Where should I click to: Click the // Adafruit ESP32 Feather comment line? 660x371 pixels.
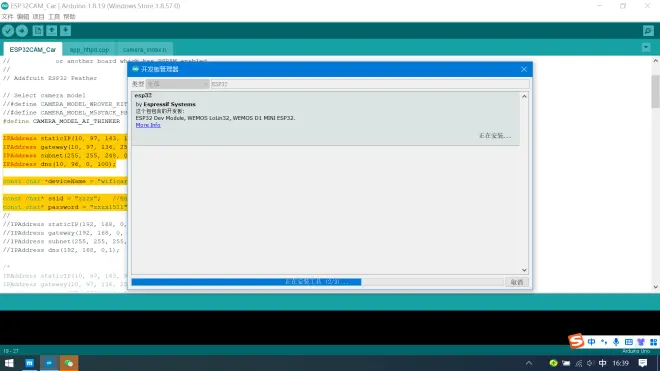[50, 78]
